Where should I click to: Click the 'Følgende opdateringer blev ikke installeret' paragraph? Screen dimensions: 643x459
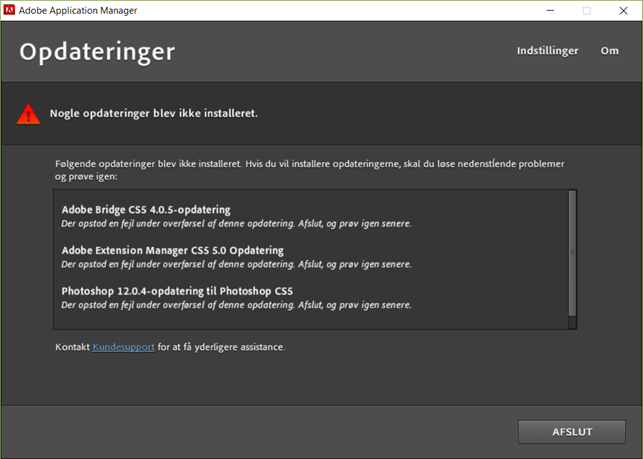coord(310,170)
